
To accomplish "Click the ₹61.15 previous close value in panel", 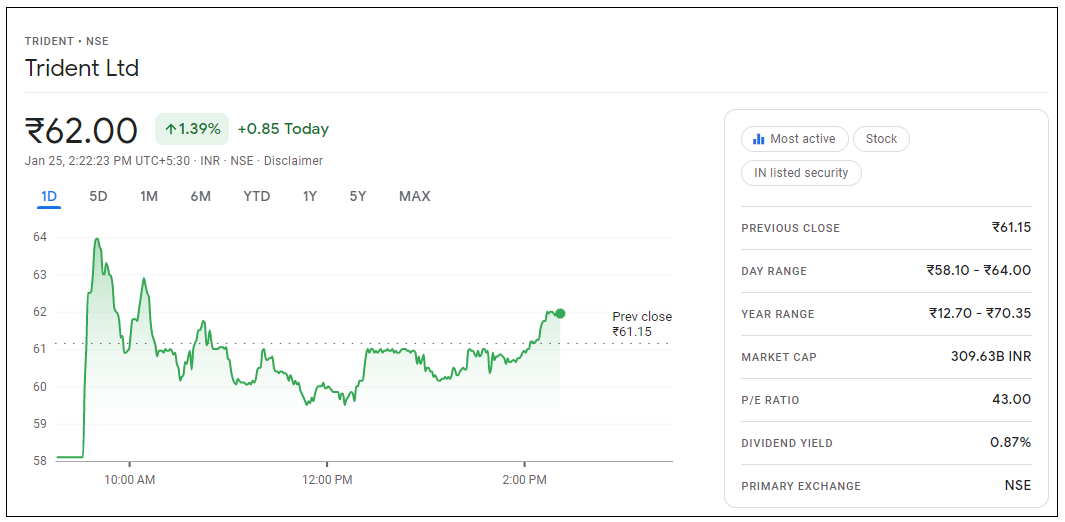I will coord(1011,227).
